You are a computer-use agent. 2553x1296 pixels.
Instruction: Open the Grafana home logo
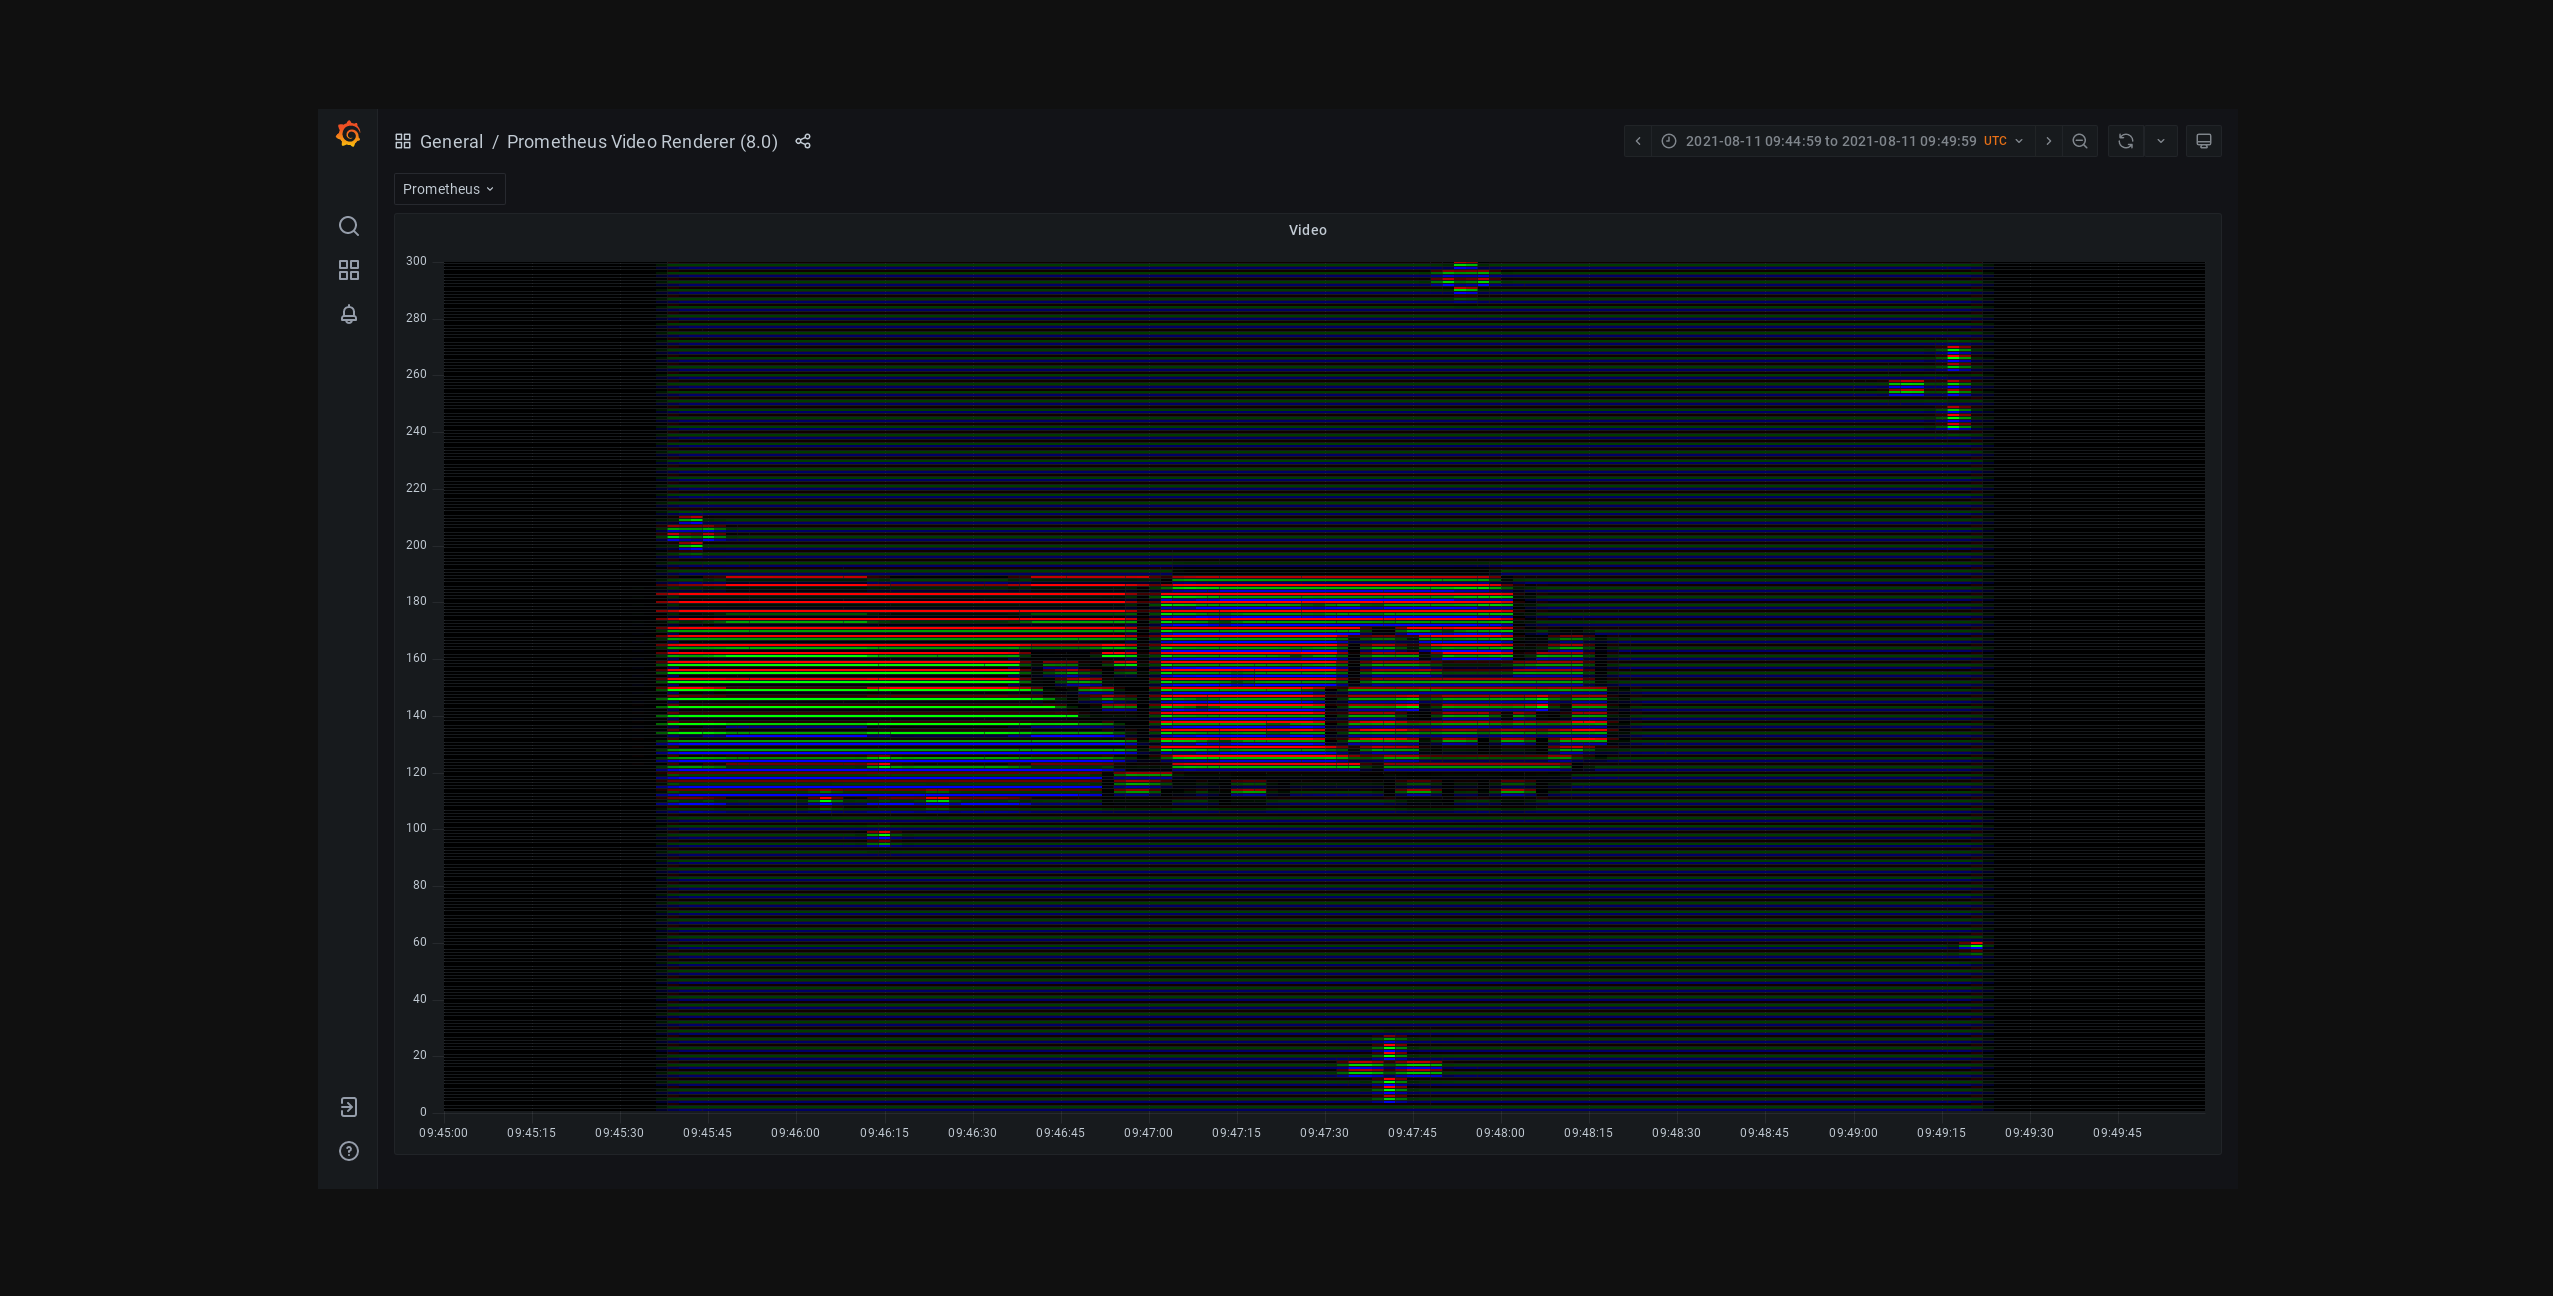(x=348, y=134)
